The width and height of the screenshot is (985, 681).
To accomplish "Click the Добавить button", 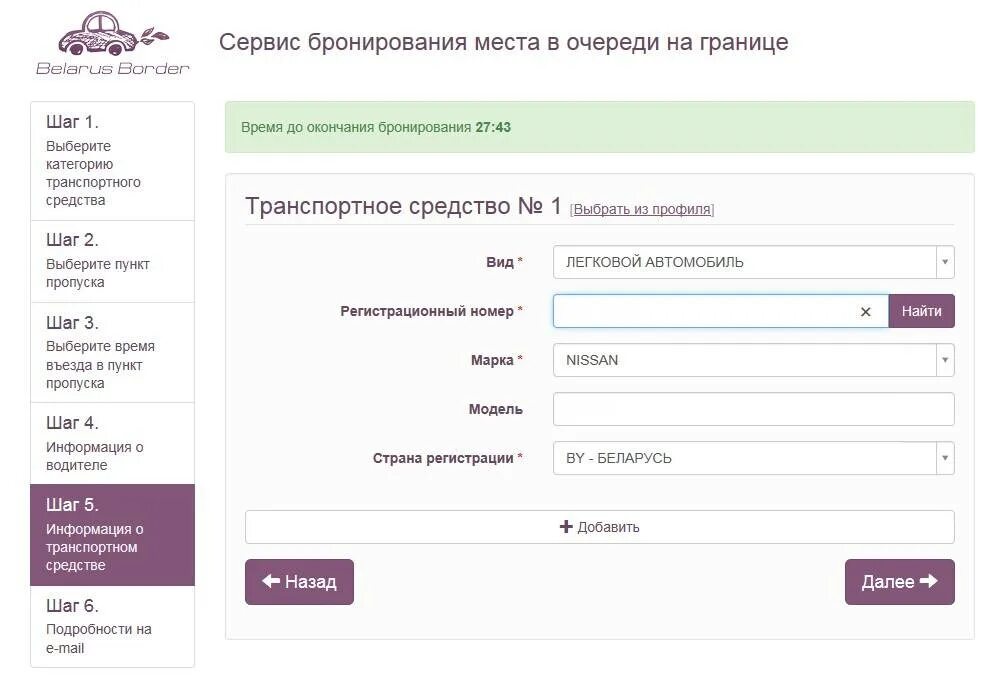I will 600,526.
